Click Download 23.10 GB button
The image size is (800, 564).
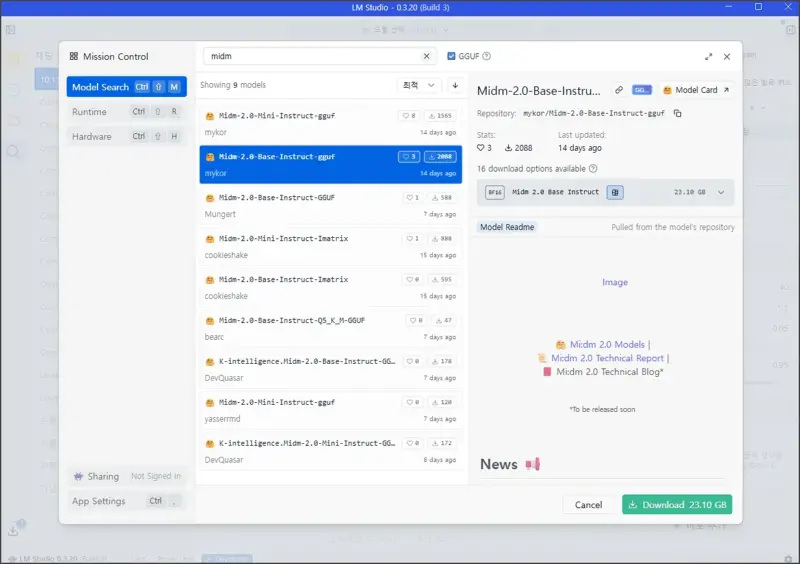[677, 504]
